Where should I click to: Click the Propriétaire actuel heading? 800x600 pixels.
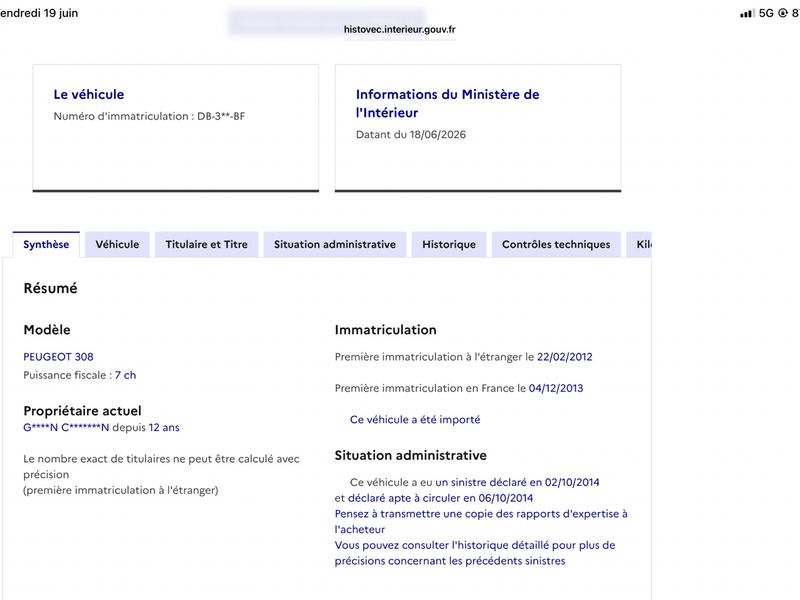coord(82,411)
